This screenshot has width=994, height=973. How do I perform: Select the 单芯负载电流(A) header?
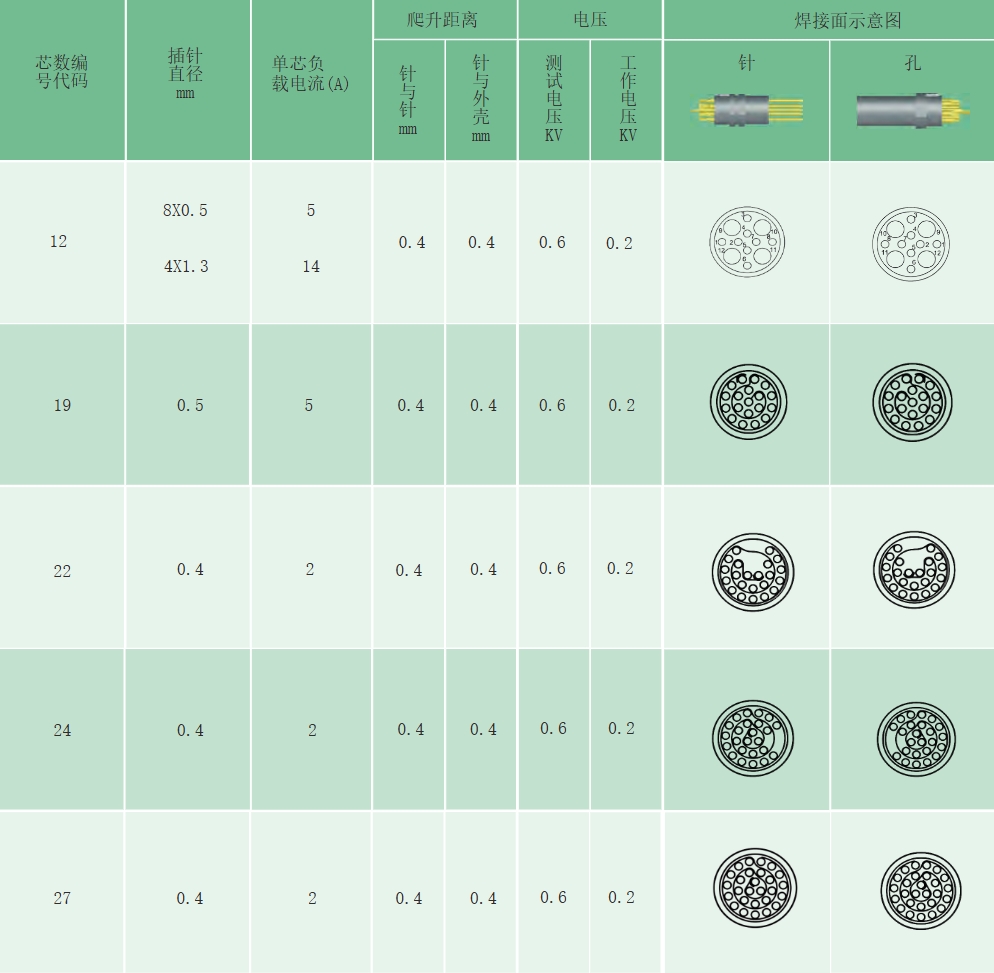point(311,74)
